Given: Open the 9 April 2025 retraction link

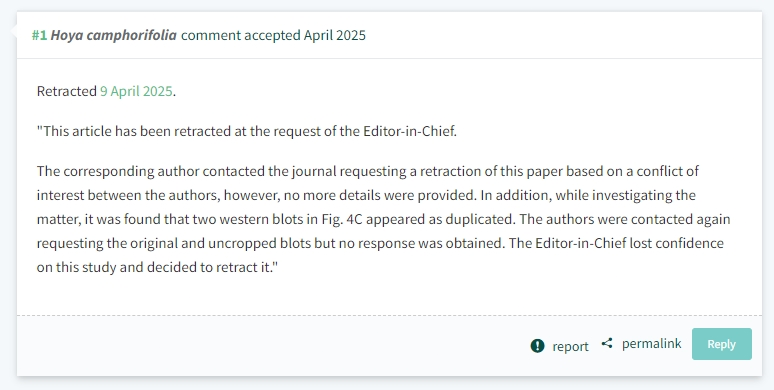Looking at the screenshot, I should coord(136,91).
